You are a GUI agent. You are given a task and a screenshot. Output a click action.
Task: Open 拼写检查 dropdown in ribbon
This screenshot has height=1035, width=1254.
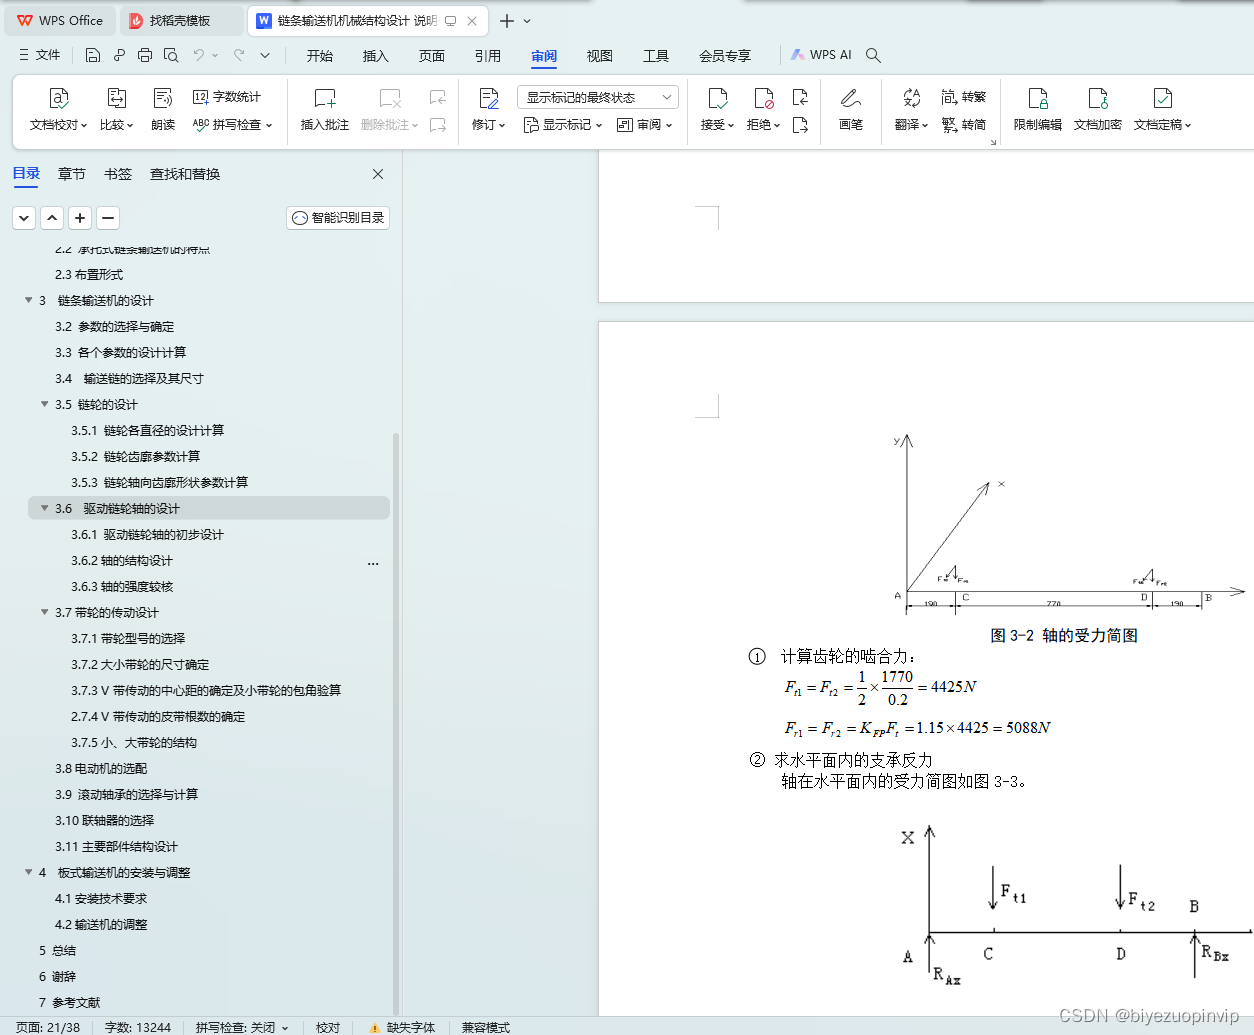point(232,125)
